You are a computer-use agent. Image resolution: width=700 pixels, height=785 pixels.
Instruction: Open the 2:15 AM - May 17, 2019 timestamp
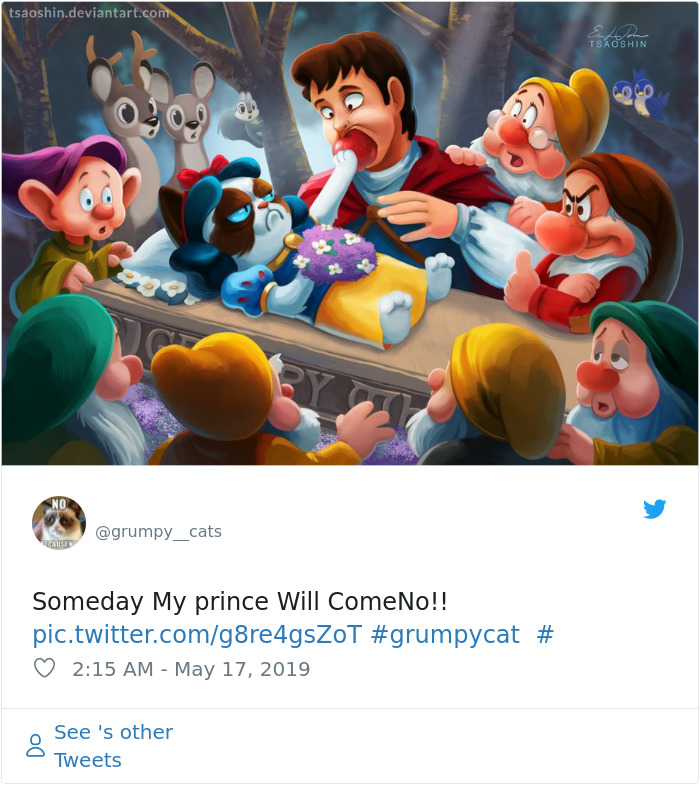point(191,669)
